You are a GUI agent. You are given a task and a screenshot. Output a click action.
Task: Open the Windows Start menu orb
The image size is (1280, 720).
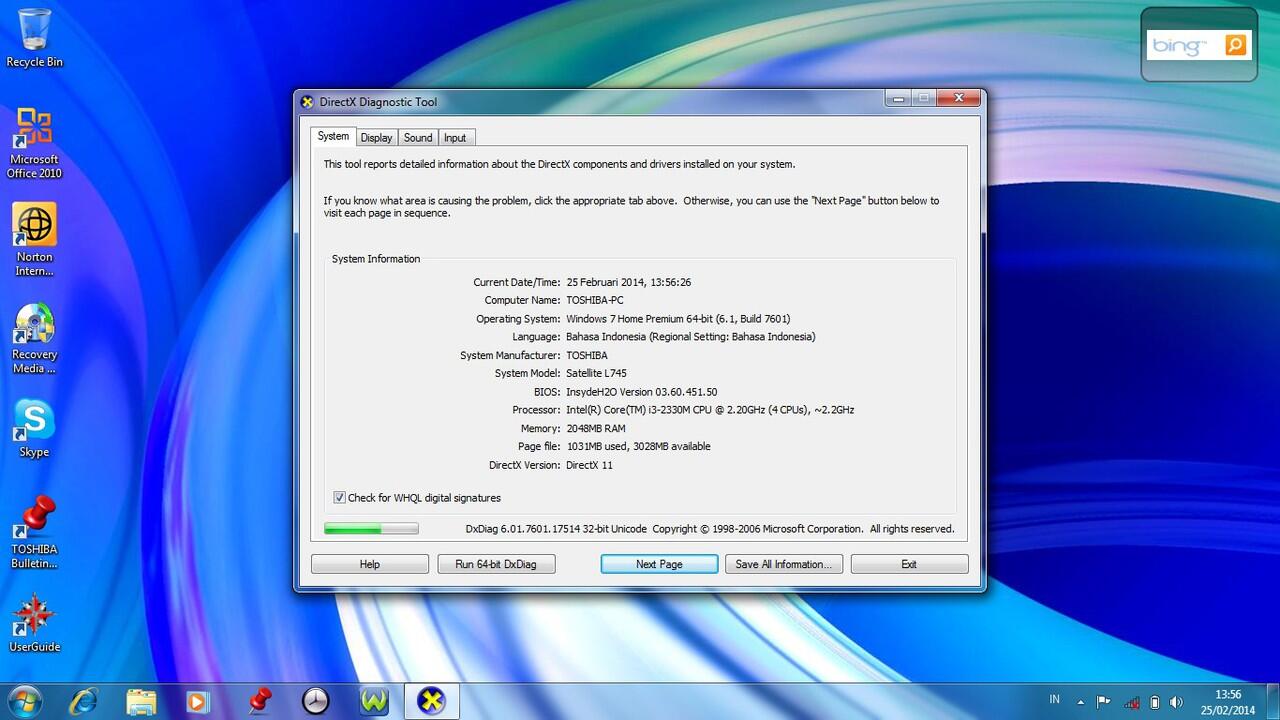pos(24,700)
